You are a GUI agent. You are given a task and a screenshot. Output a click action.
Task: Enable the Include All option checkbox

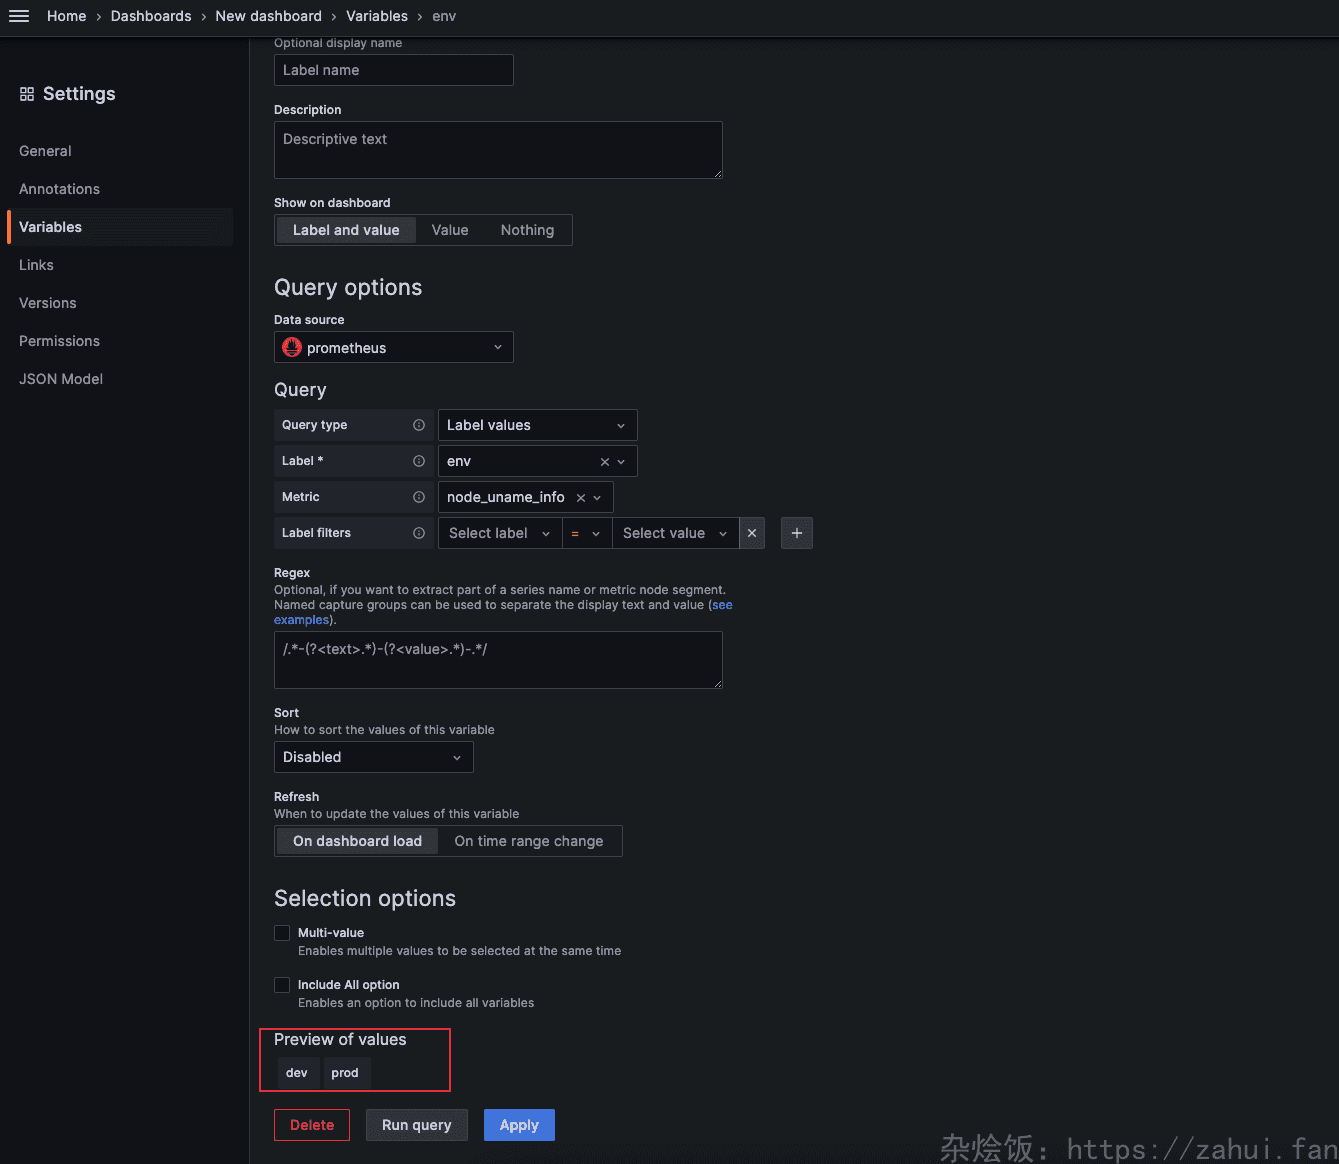pos(282,985)
